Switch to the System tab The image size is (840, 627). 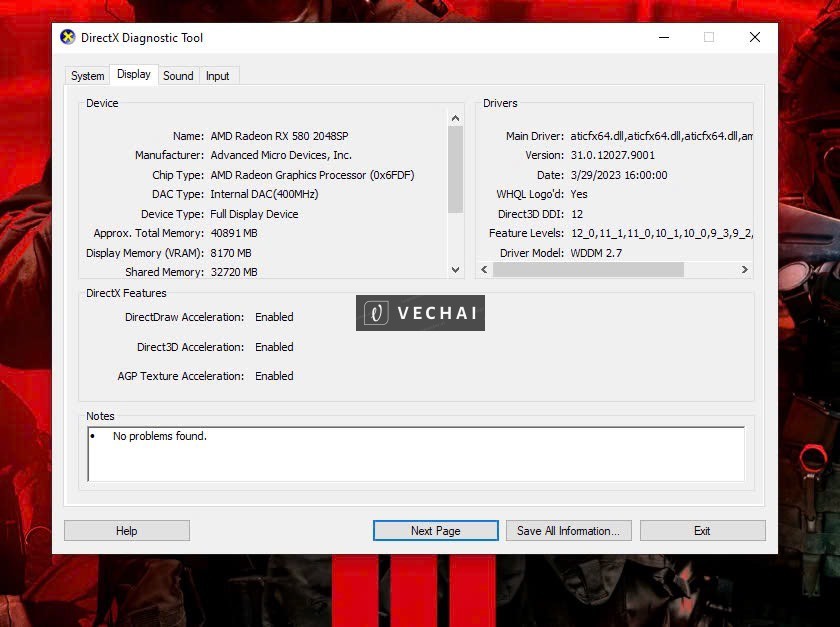pyautogui.click(x=87, y=75)
